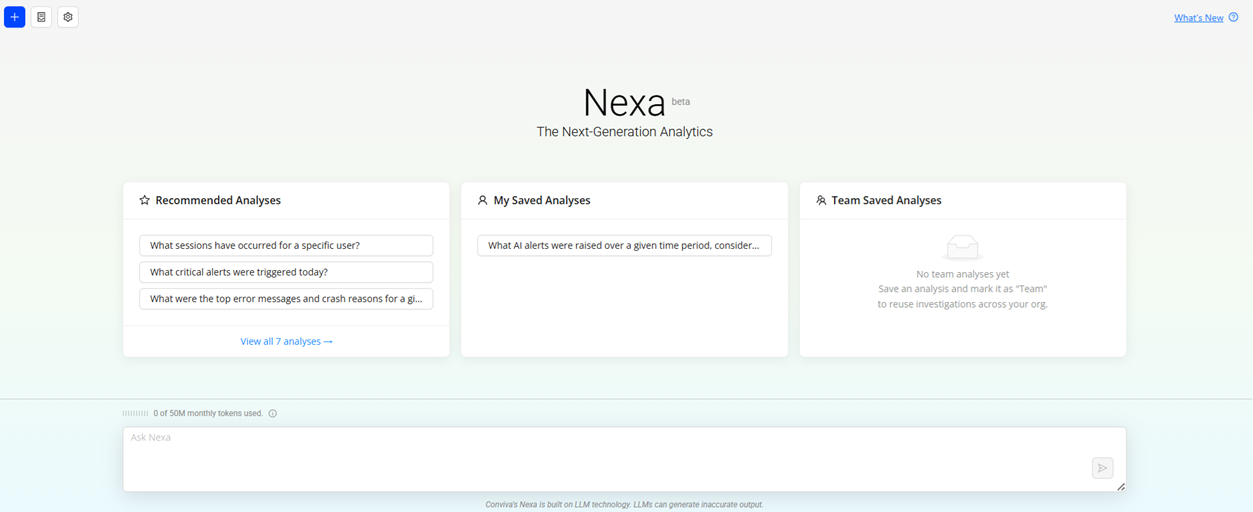Click the info icon next to monthly tokens

point(273,413)
